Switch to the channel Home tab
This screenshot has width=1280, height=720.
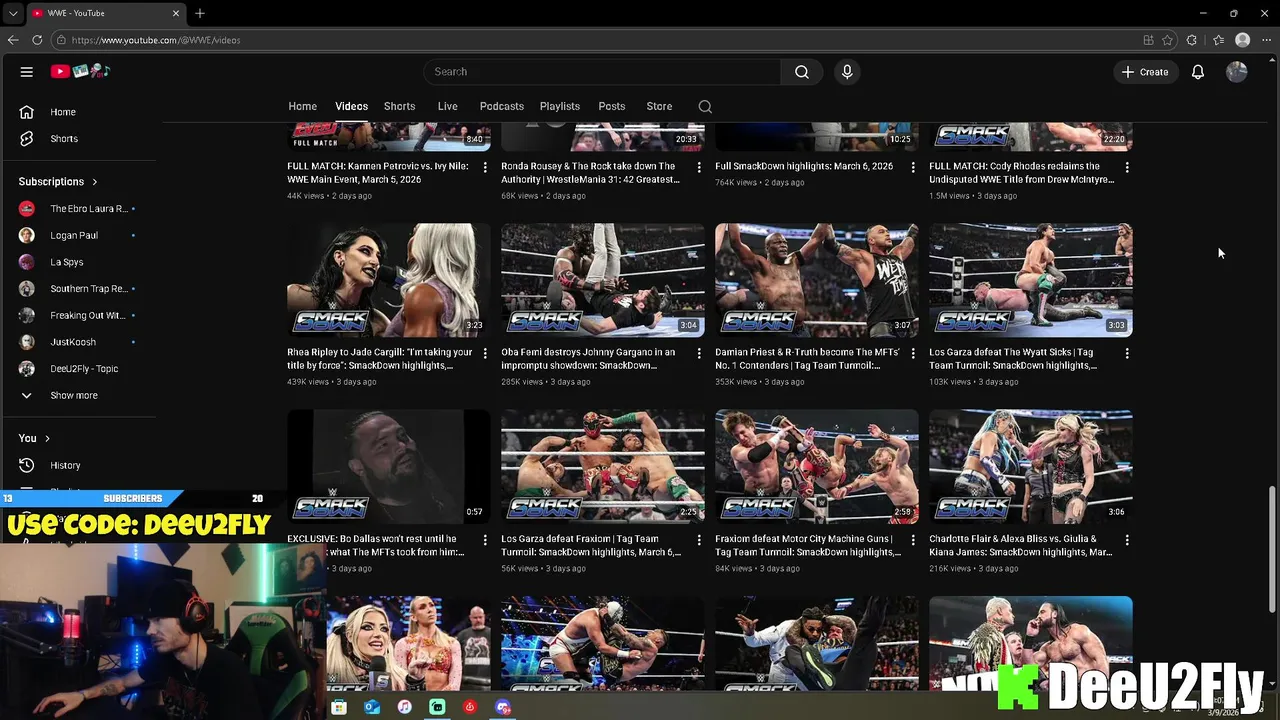tap(302, 106)
